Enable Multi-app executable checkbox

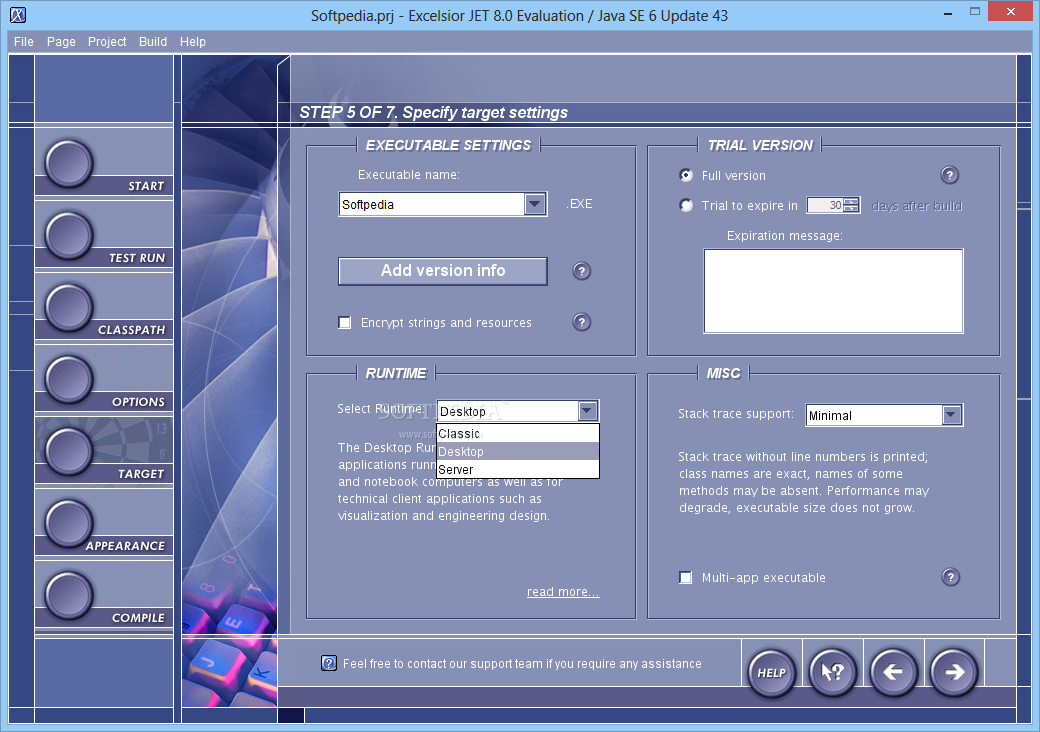[686, 578]
